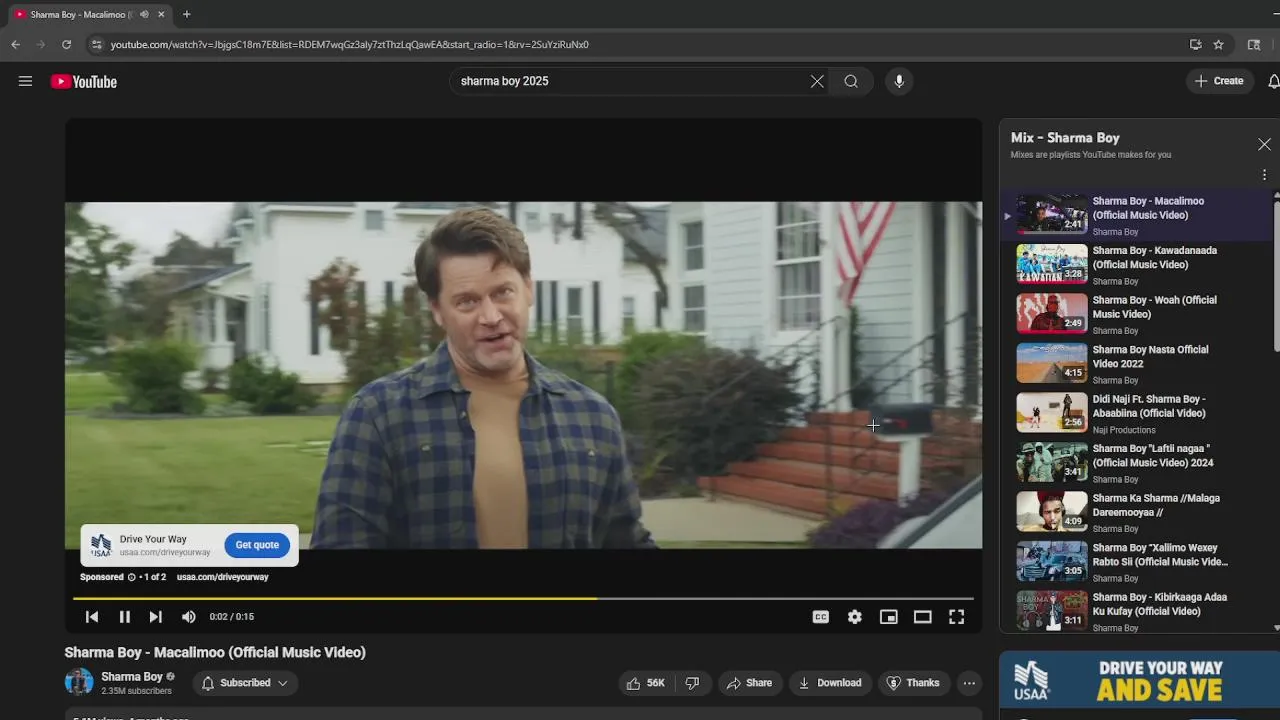Open usaa.com/driveyourway sponsored link
The width and height of the screenshot is (1280, 720).
pos(223,577)
